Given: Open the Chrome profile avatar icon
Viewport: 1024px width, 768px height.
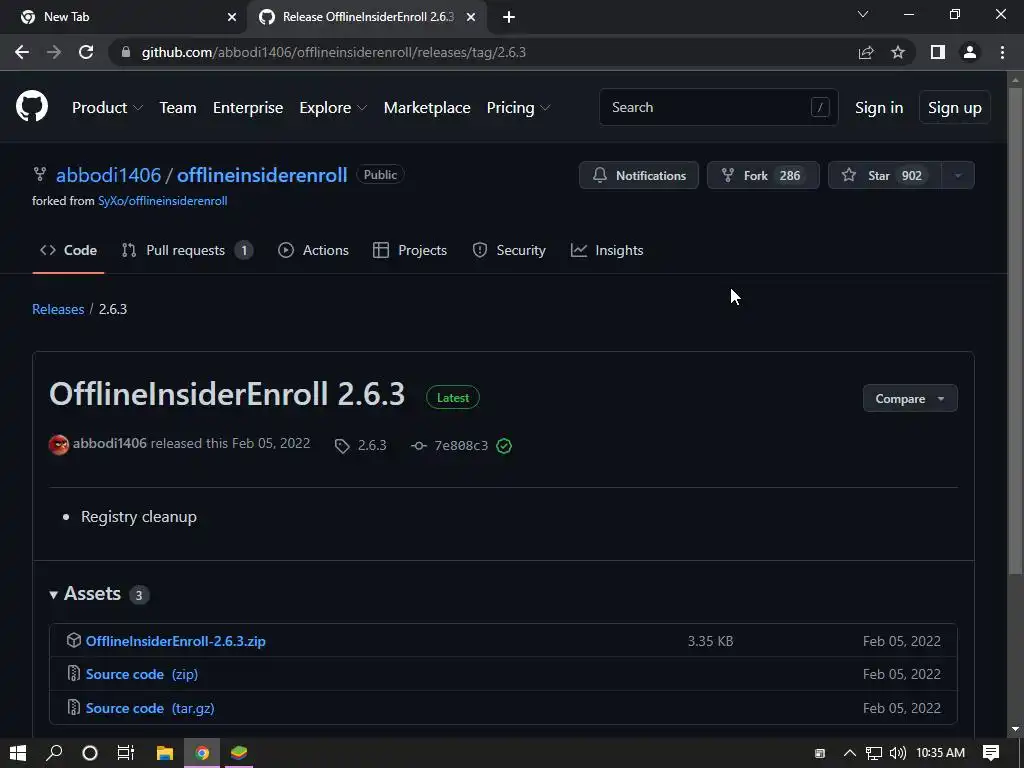Looking at the screenshot, I should (970, 52).
